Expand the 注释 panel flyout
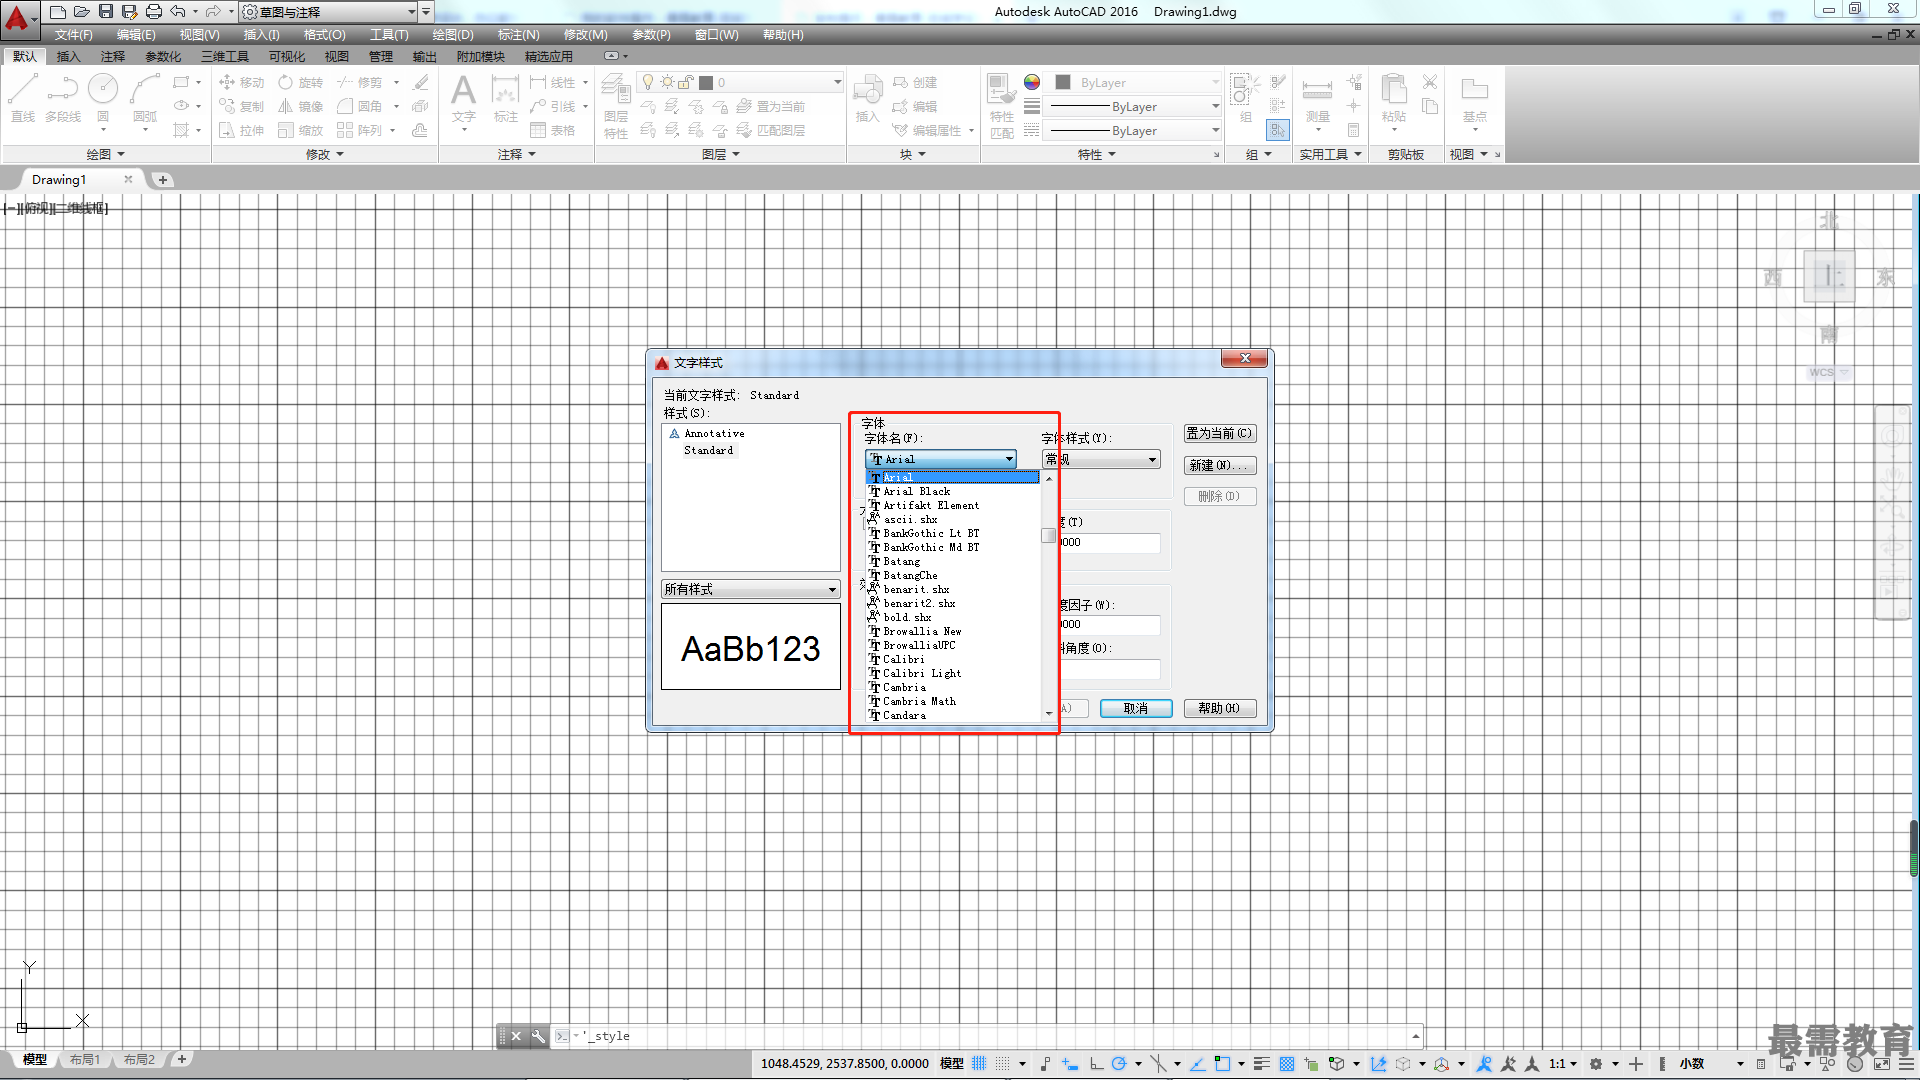 (x=518, y=154)
